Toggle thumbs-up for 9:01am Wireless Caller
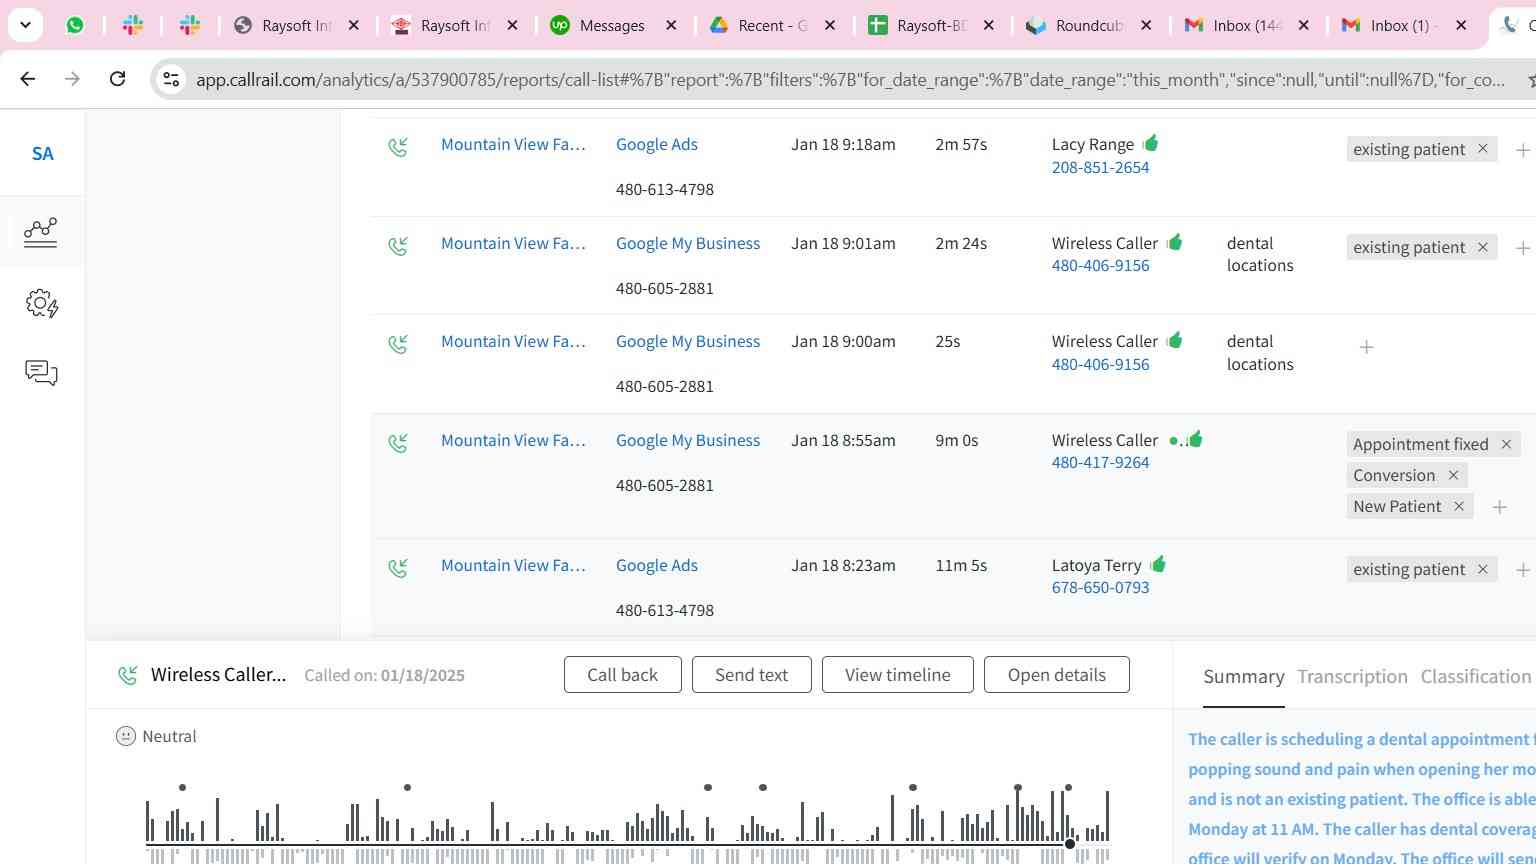 (x=1174, y=241)
